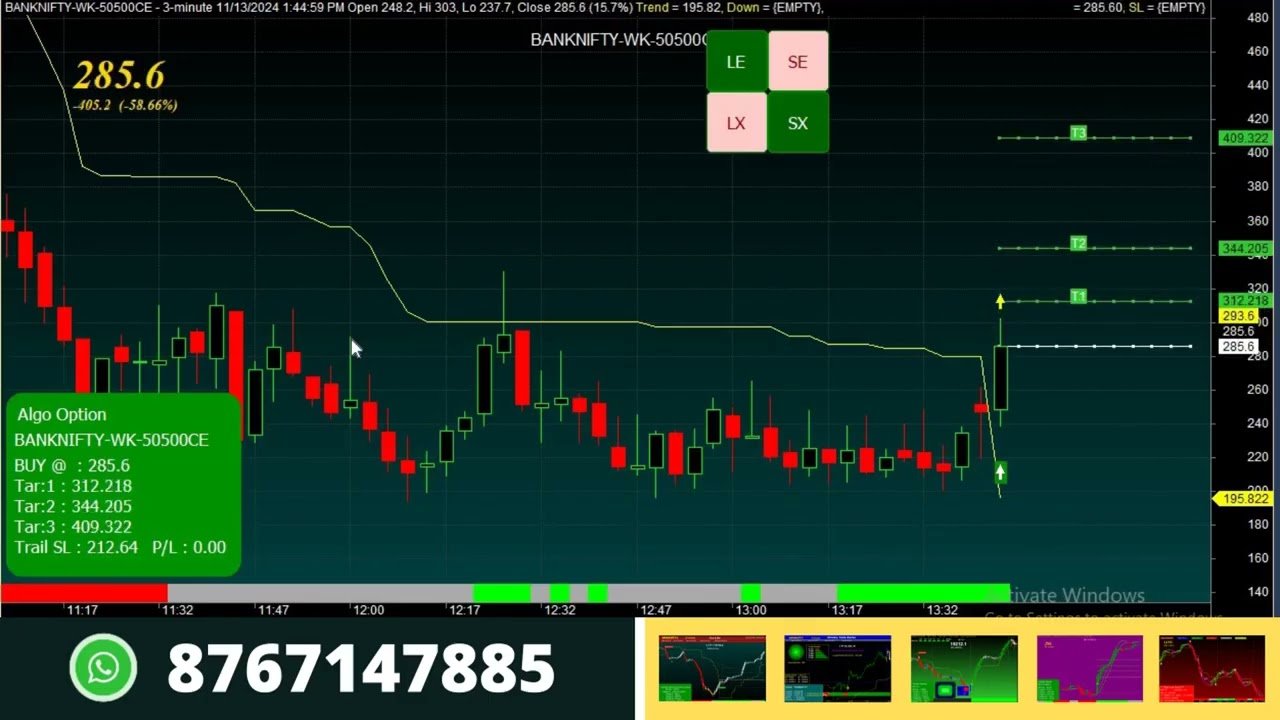Click the WhatsApp logo icon
The width and height of the screenshot is (1280, 720).
coord(103,668)
